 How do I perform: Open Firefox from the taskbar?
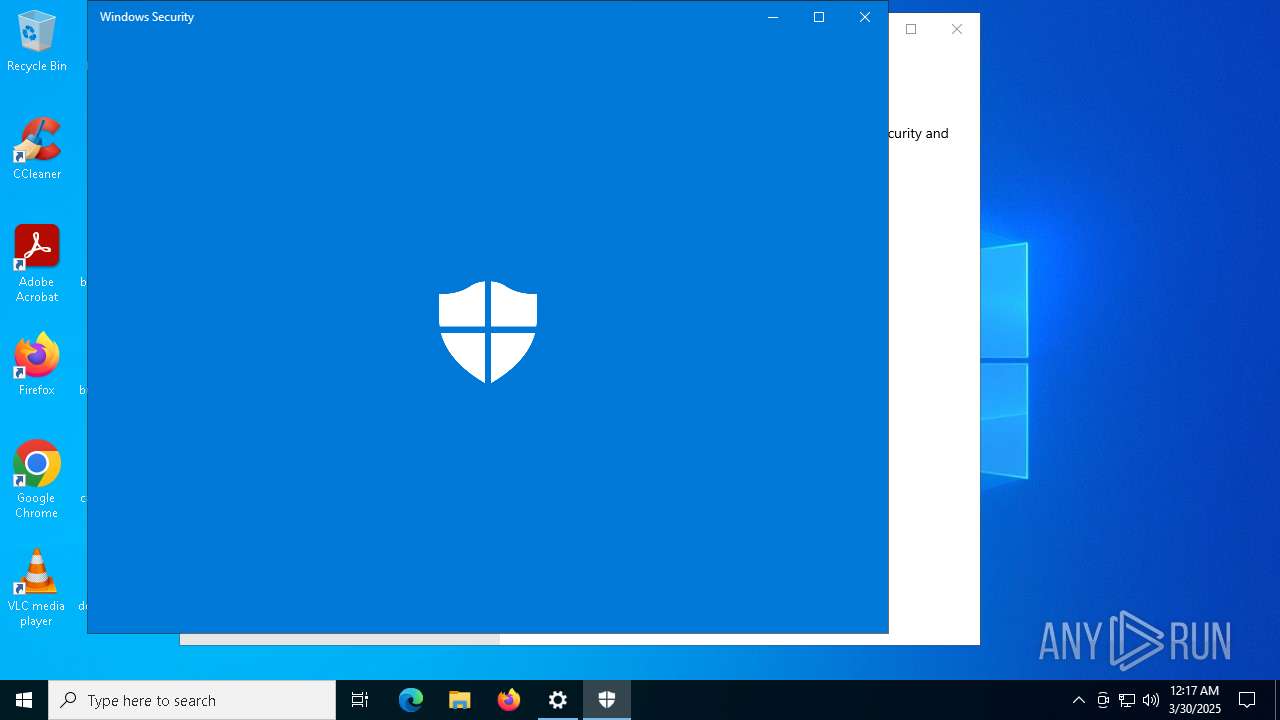click(x=509, y=700)
